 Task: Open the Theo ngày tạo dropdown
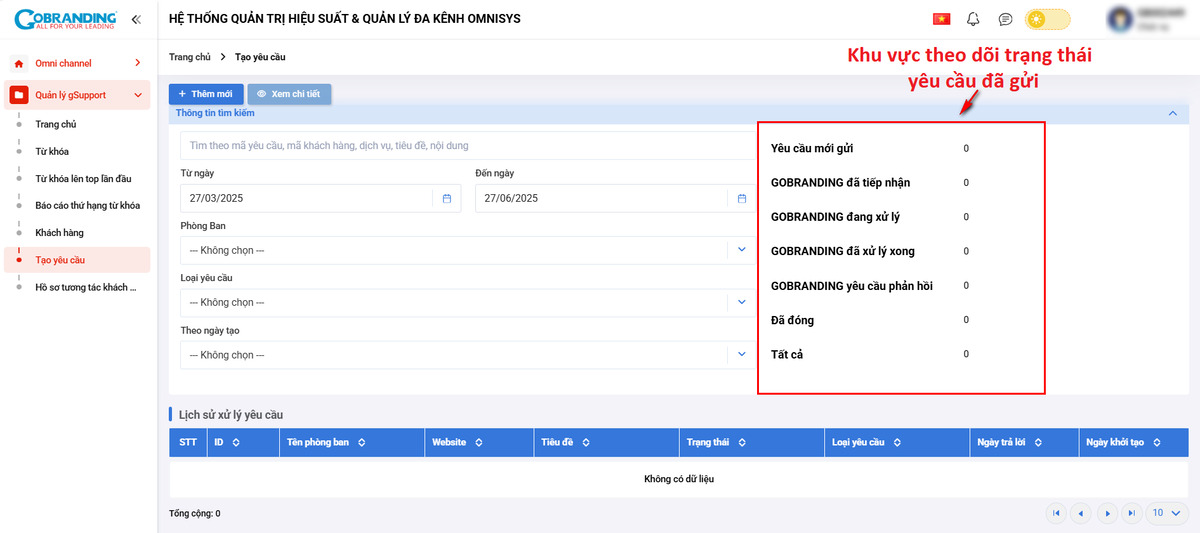[x=741, y=354]
